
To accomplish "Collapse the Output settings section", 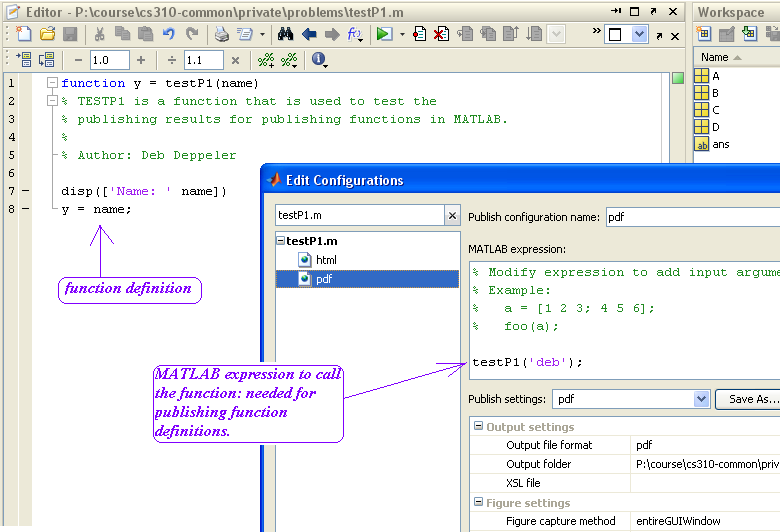I will point(478,427).
